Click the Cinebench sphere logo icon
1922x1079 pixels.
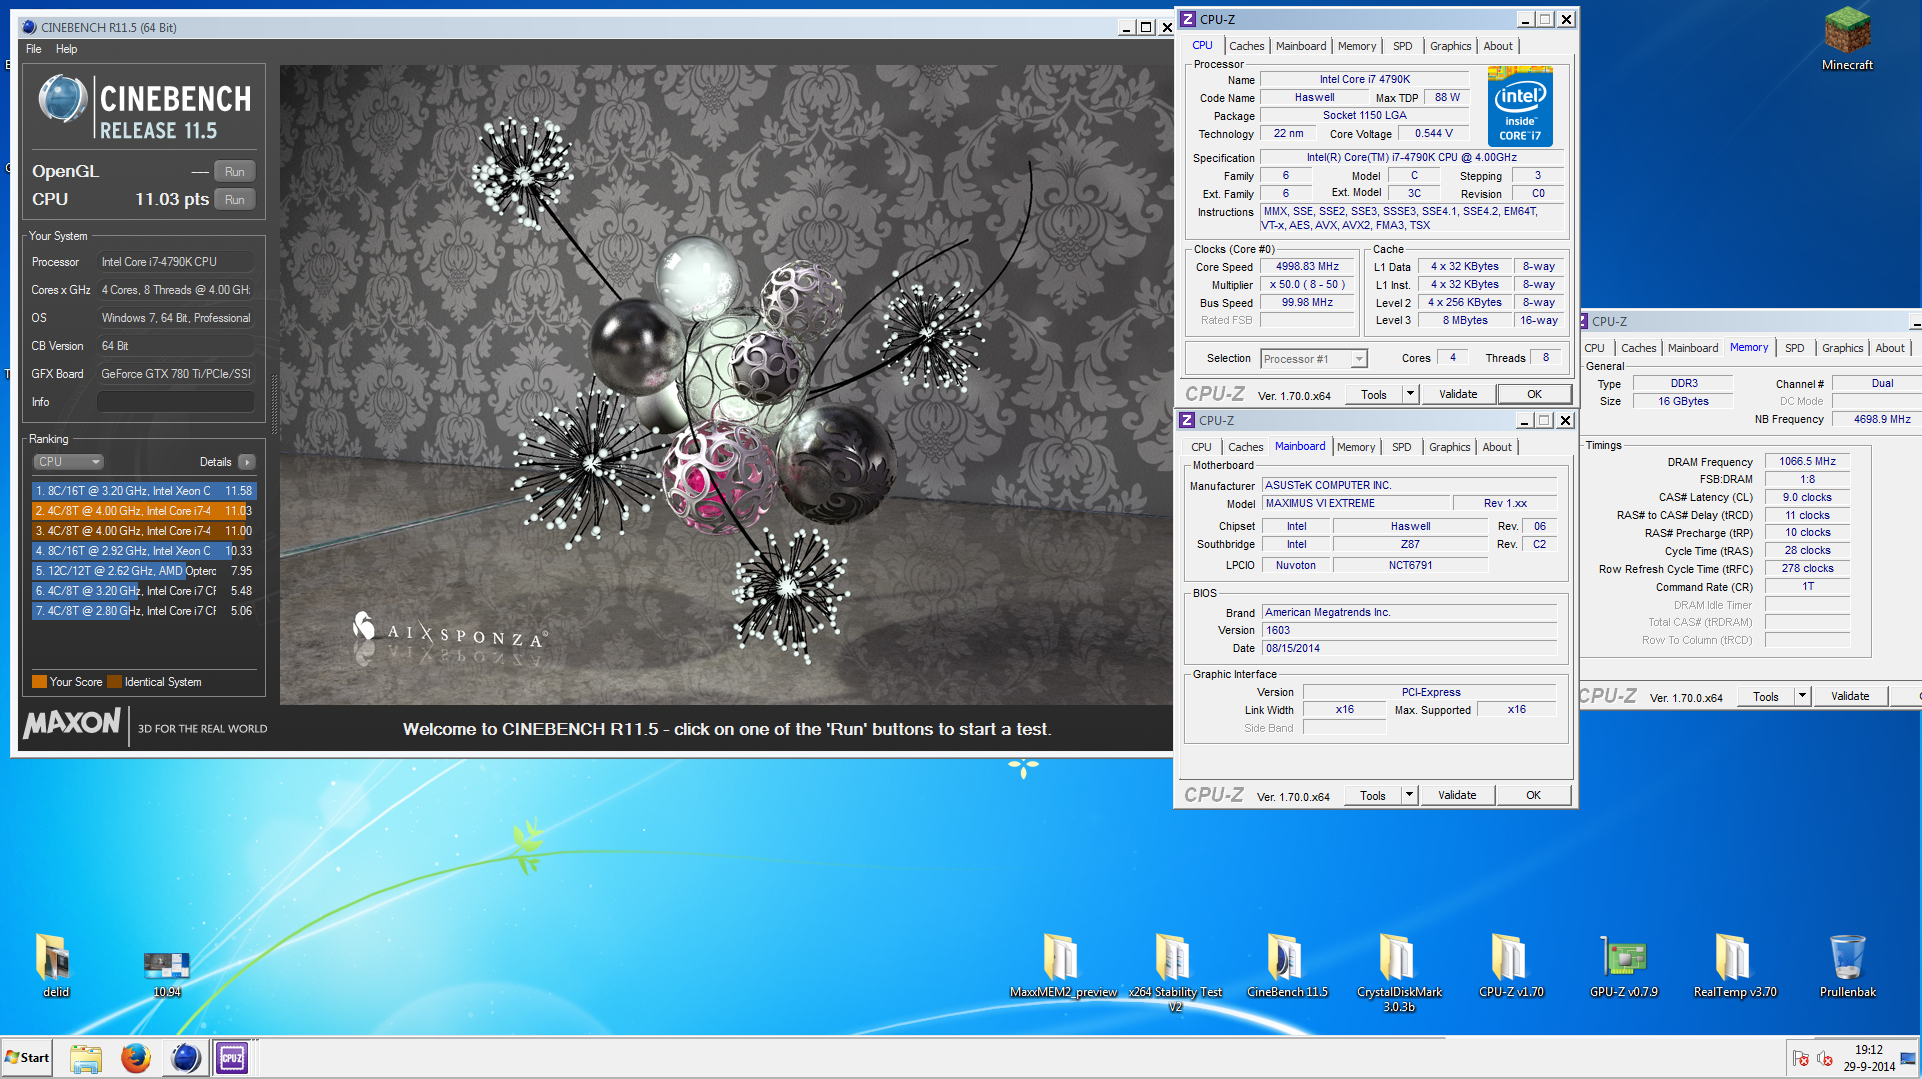pyautogui.click(x=62, y=99)
